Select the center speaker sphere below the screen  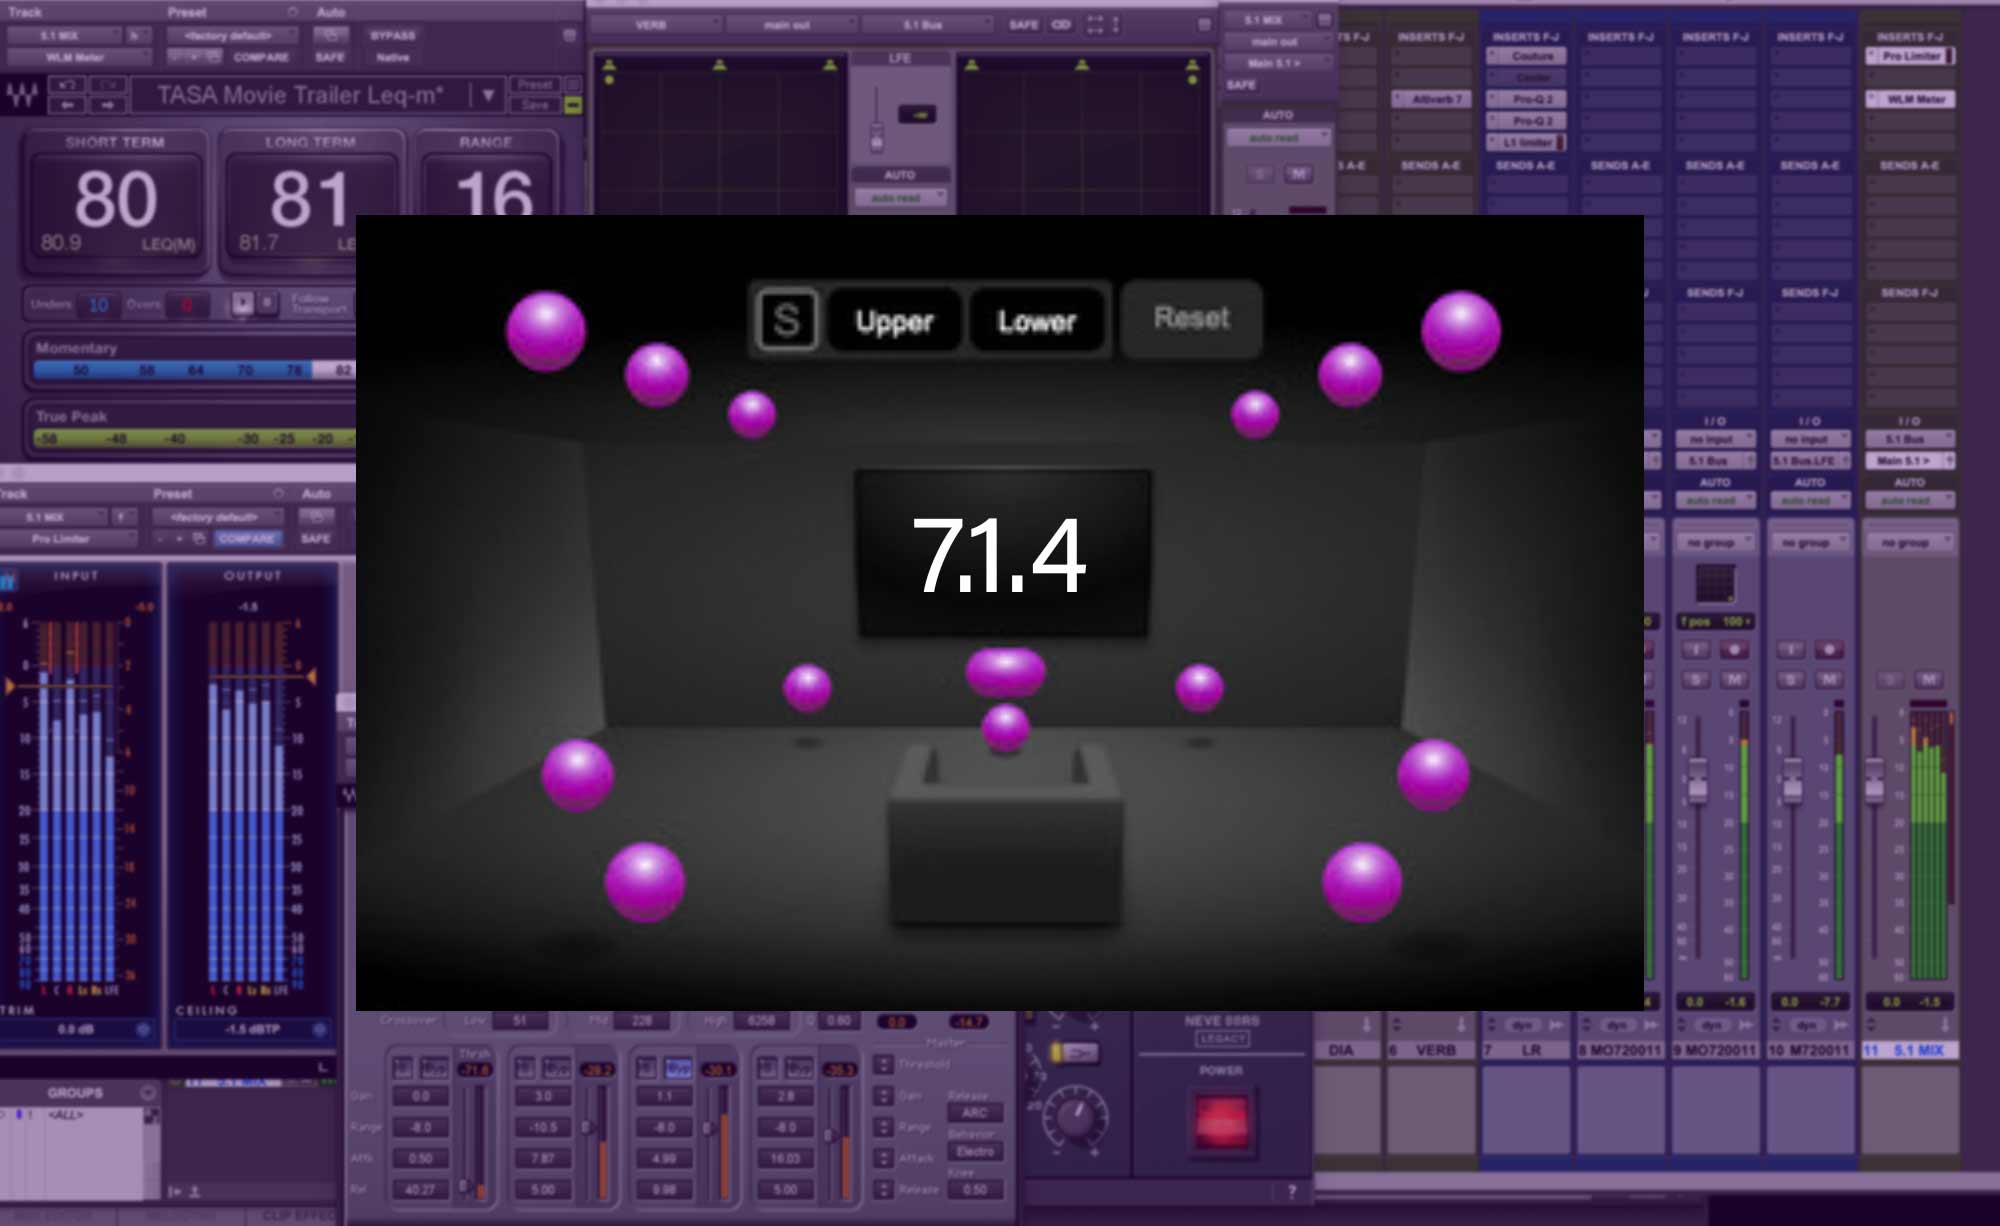pos(1005,671)
